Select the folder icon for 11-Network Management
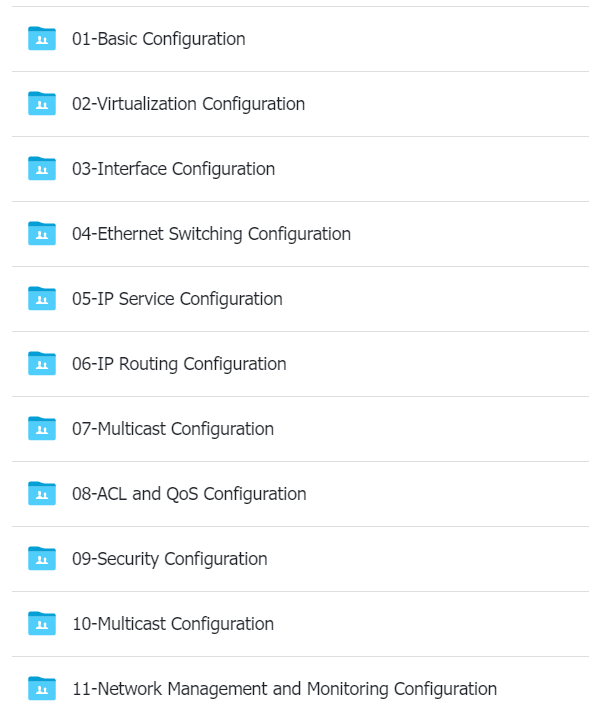 point(41,688)
